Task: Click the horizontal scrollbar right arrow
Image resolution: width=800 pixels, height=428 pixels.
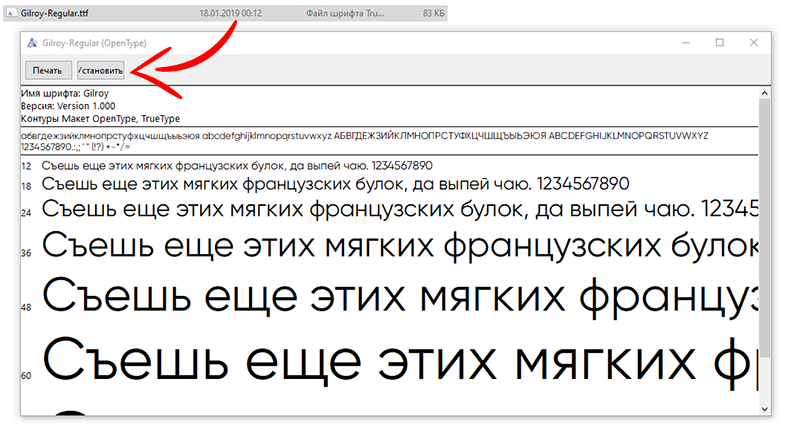Action: [x=752, y=409]
